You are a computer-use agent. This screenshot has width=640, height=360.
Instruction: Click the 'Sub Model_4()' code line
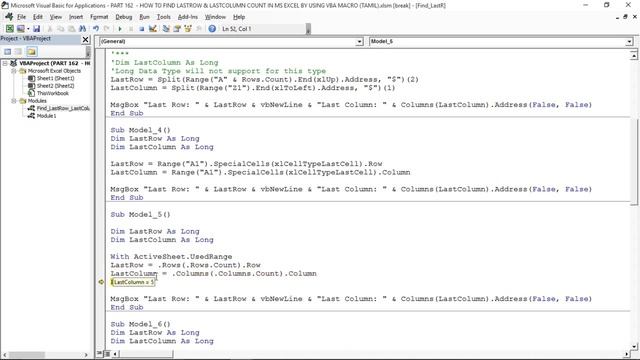(x=140, y=130)
